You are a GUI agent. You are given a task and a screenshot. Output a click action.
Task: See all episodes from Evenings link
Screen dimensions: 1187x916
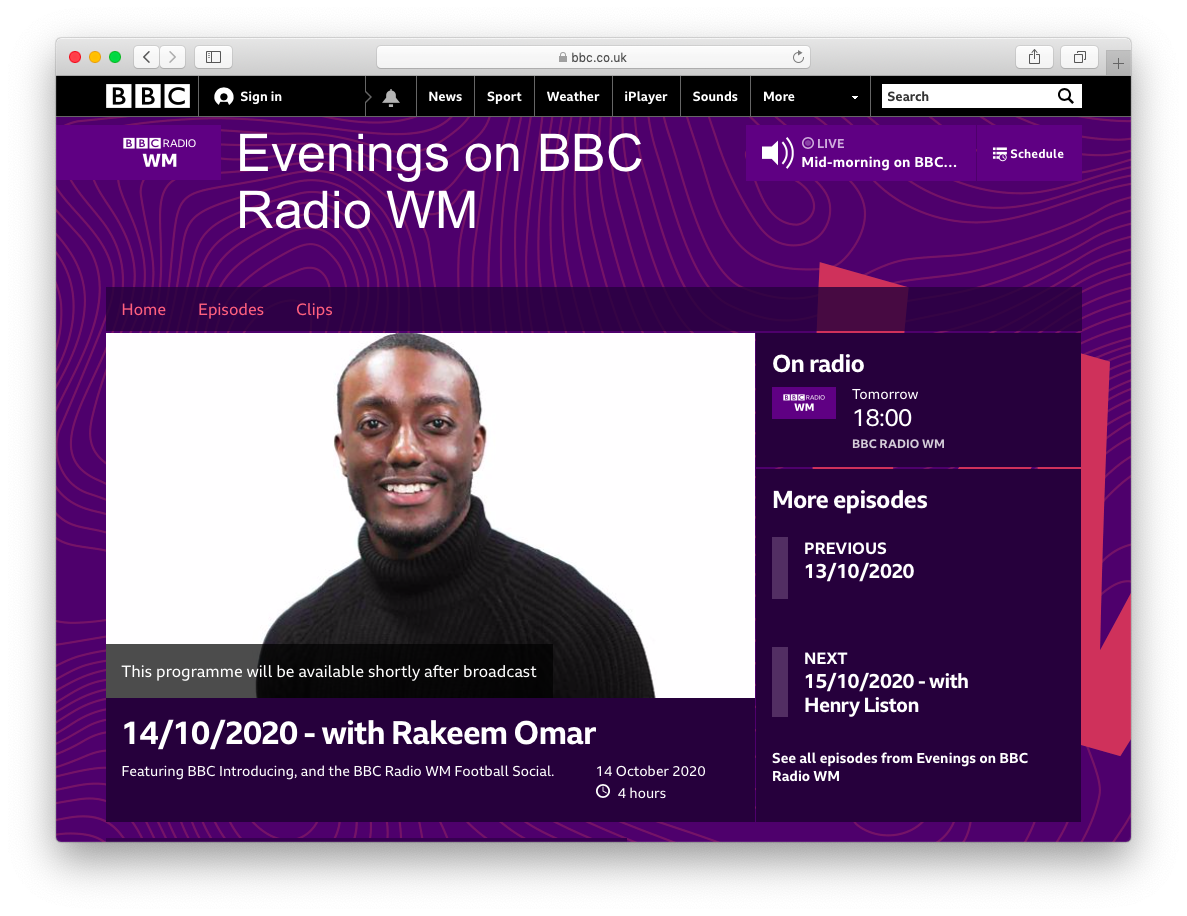(900, 767)
